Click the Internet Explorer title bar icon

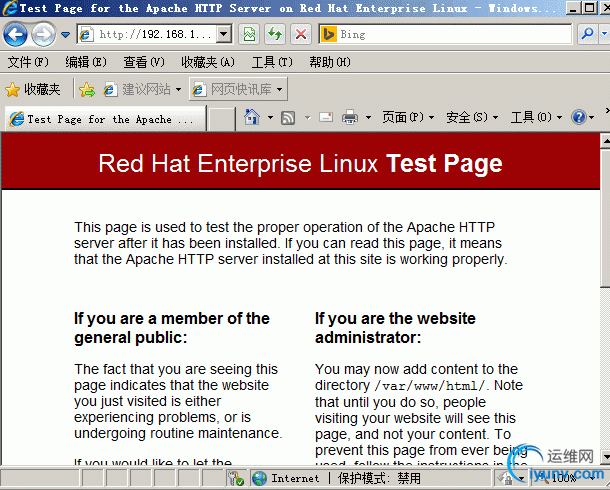pyautogui.click(x=10, y=8)
